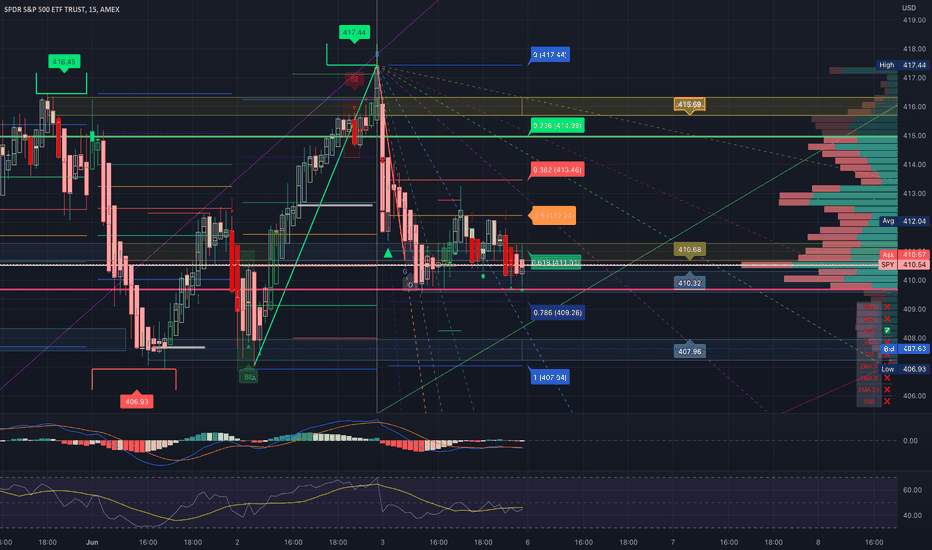
Task: Click the 410.32 zone label
Action: coord(689,282)
